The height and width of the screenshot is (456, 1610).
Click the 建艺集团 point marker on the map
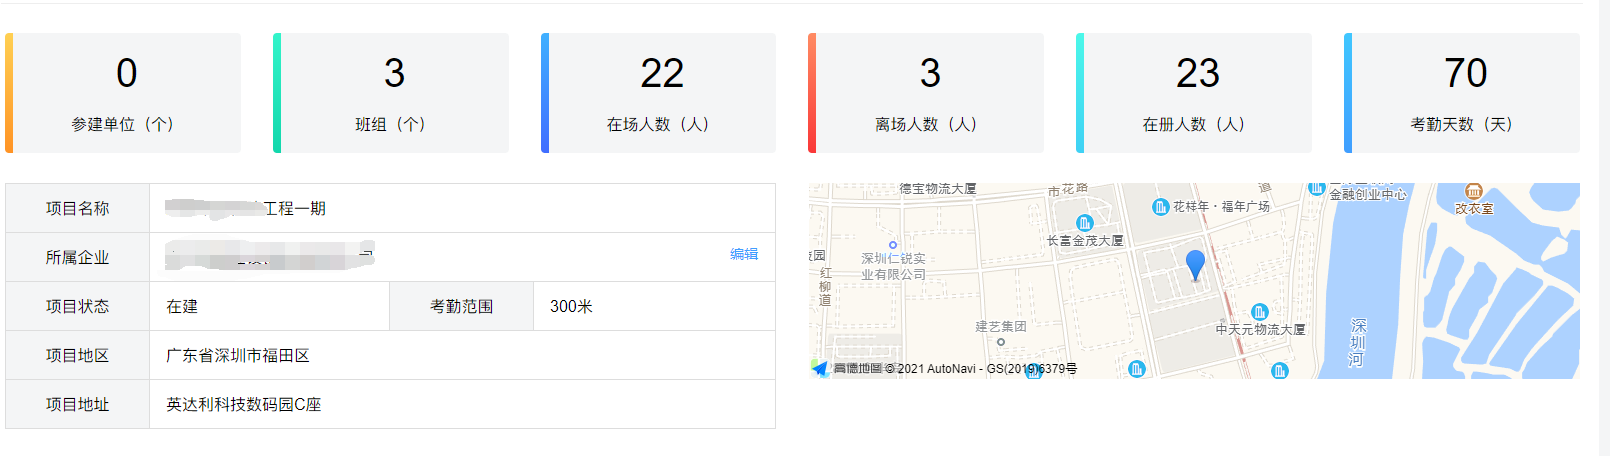pos(1001,342)
